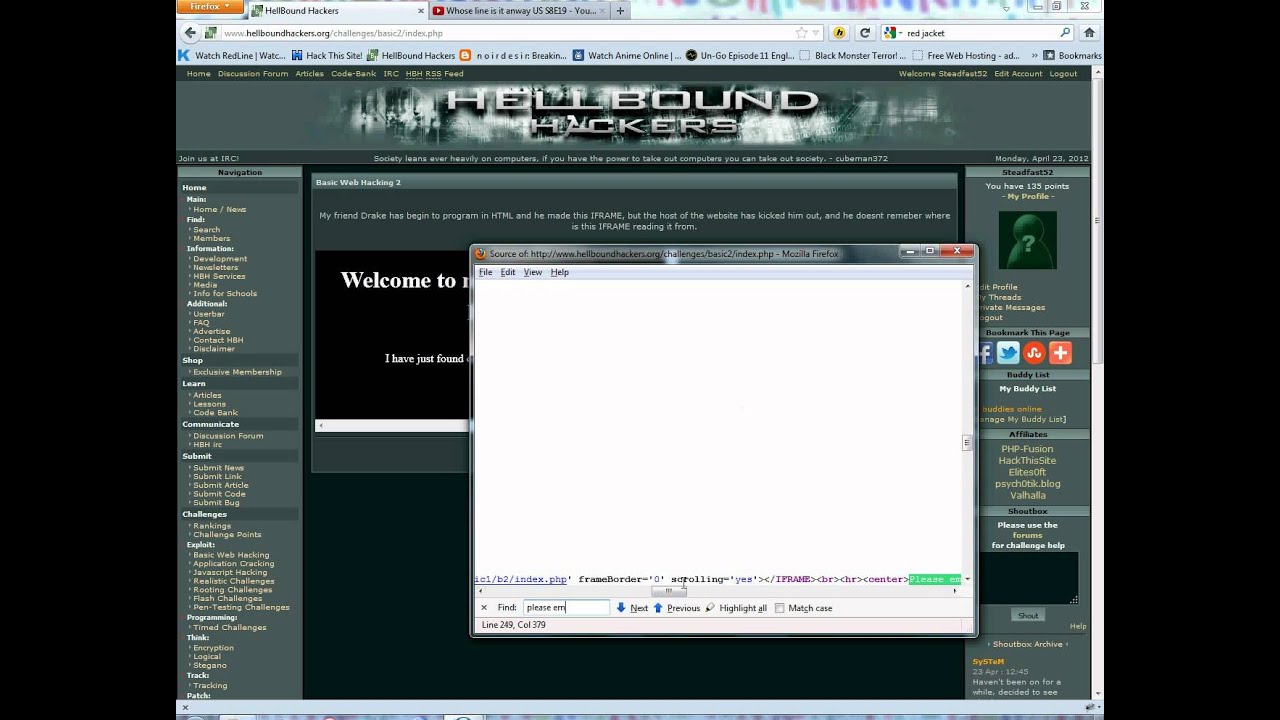1280x720 pixels.
Task: Open the Bookmarks menu on toolbar
Action: [1072, 56]
